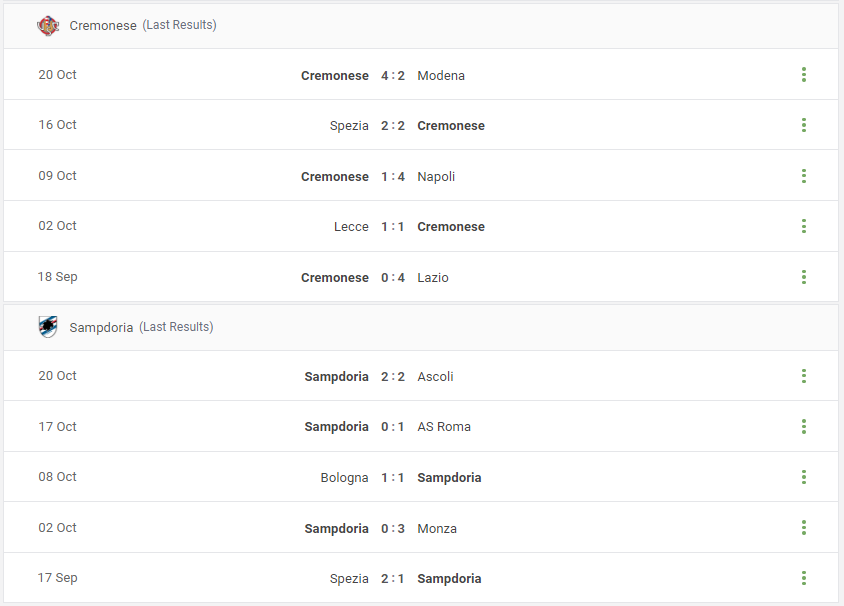Open three-dot menu for Cremonese vs Modena
The height and width of the screenshot is (606, 844).
coord(804,75)
